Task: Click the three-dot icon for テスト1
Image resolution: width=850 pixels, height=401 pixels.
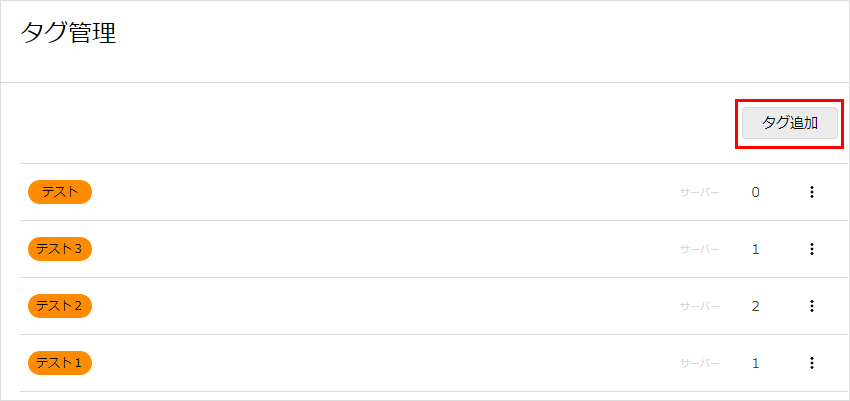Action: click(x=811, y=363)
